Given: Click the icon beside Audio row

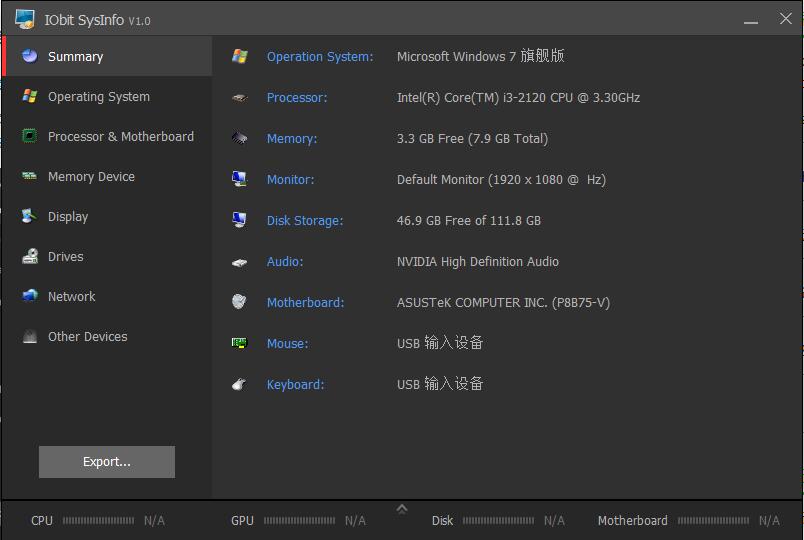Looking at the screenshot, I should coord(239,262).
